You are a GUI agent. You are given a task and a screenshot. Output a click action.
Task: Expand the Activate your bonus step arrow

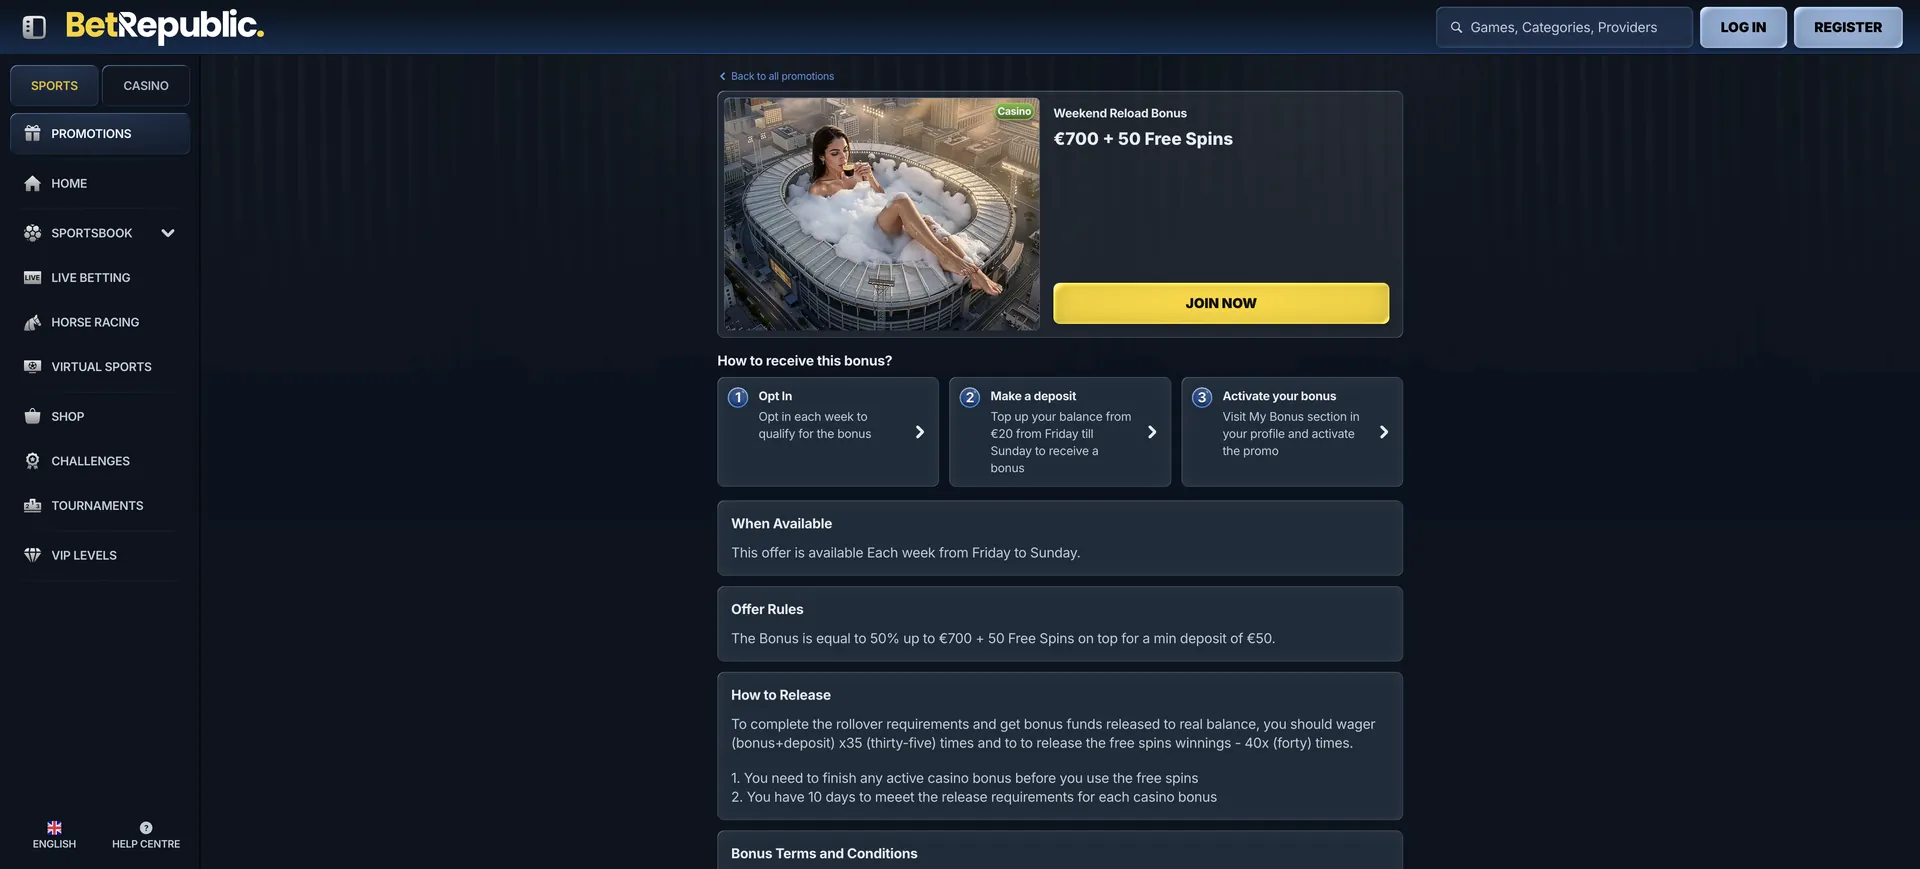coord(1384,432)
